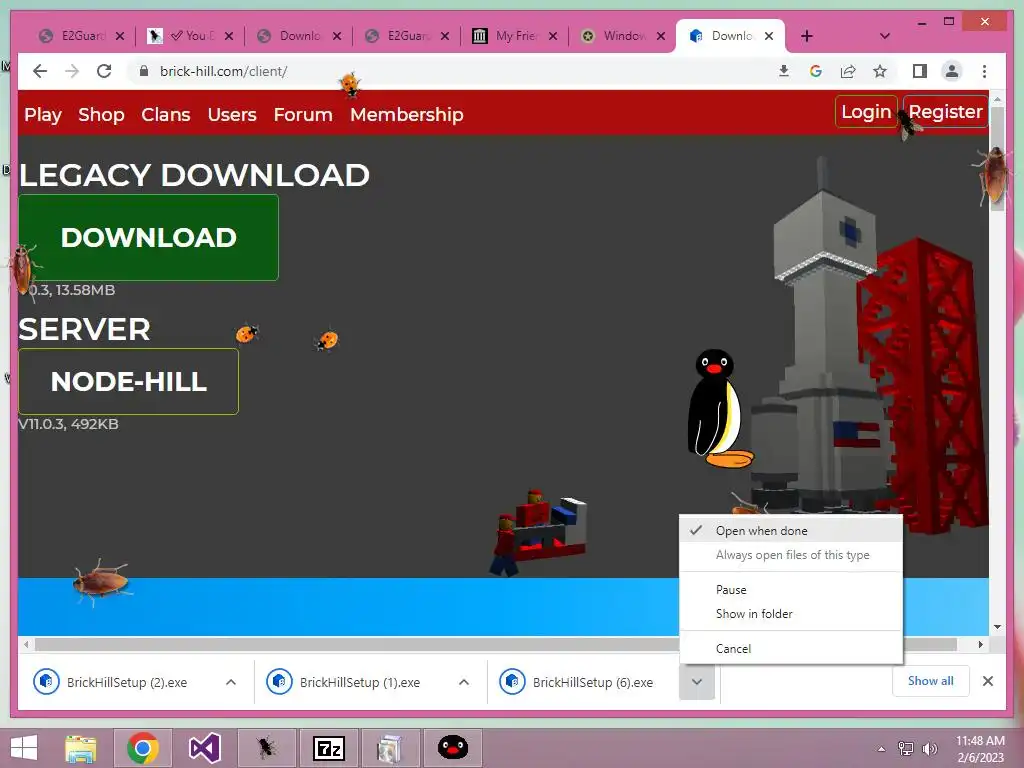
Task: Go to the Clans page
Action: (x=166, y=114)
